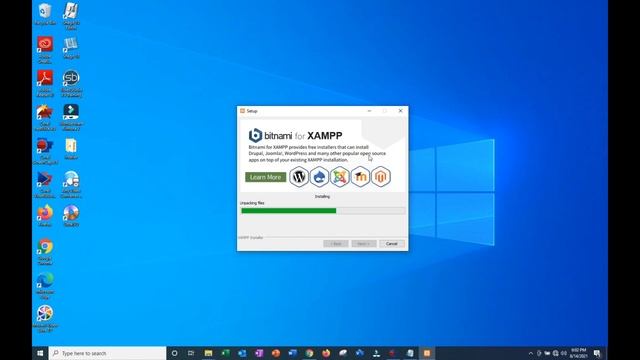This screenshot has width=640, height=360.
Task: Click the "Unpacking files" status text
Action: (252, 203)
